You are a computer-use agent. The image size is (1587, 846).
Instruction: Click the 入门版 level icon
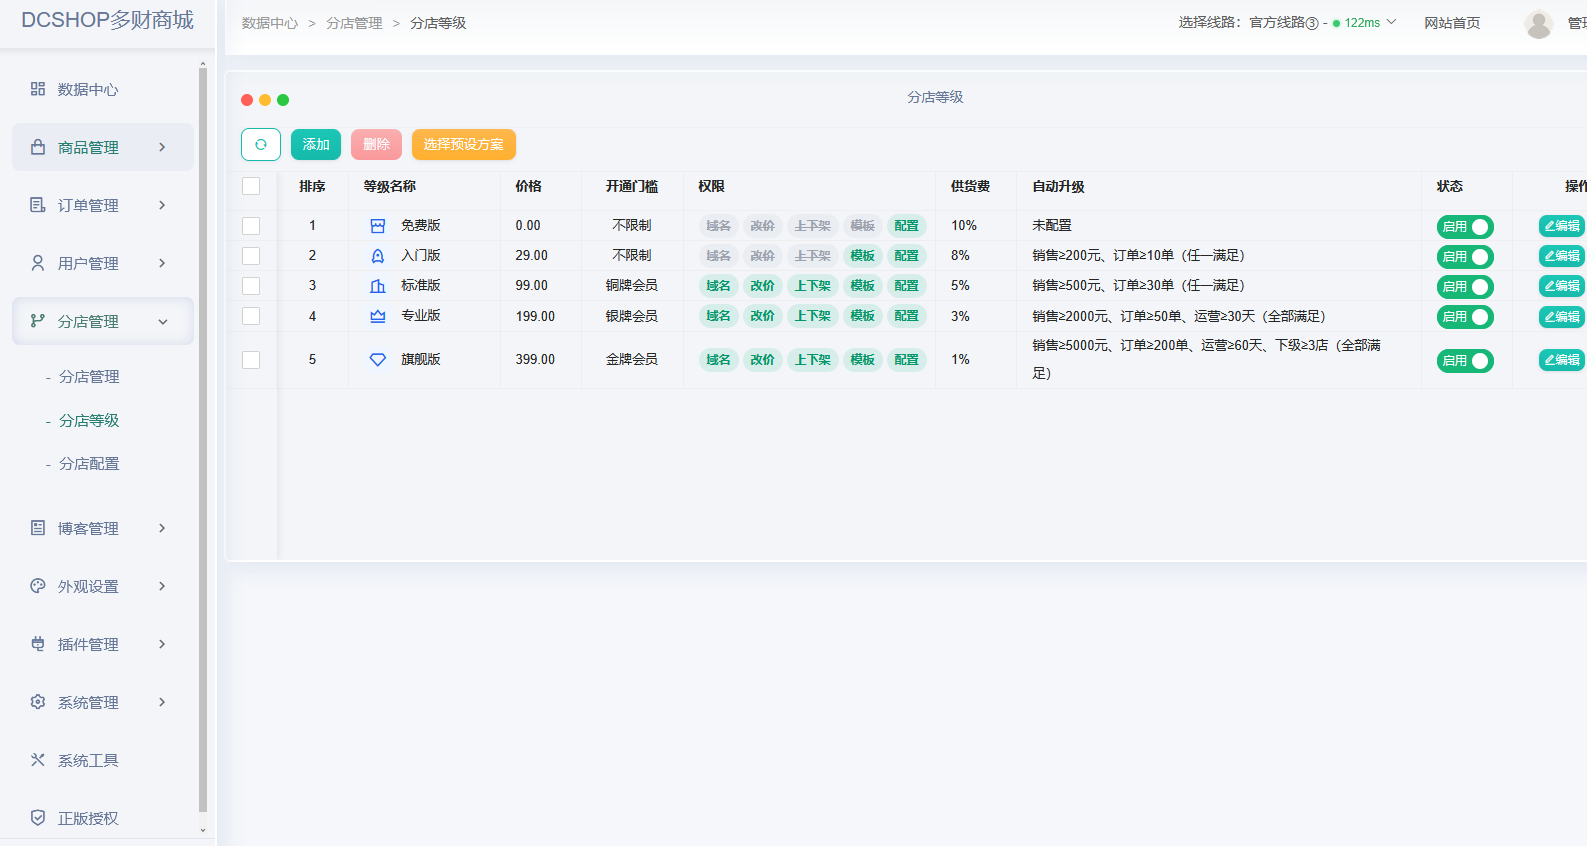click(378, 256)
